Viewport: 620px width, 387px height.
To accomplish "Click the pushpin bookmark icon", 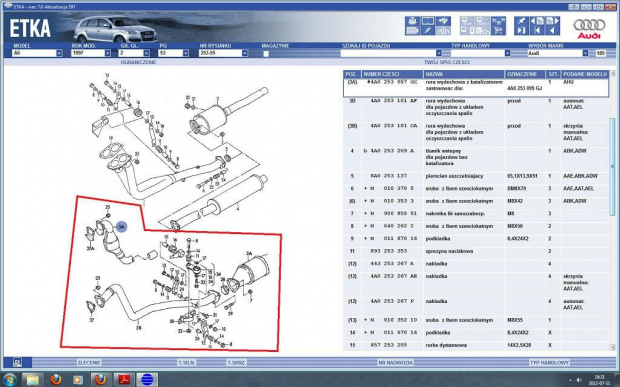I will point(522,21).
